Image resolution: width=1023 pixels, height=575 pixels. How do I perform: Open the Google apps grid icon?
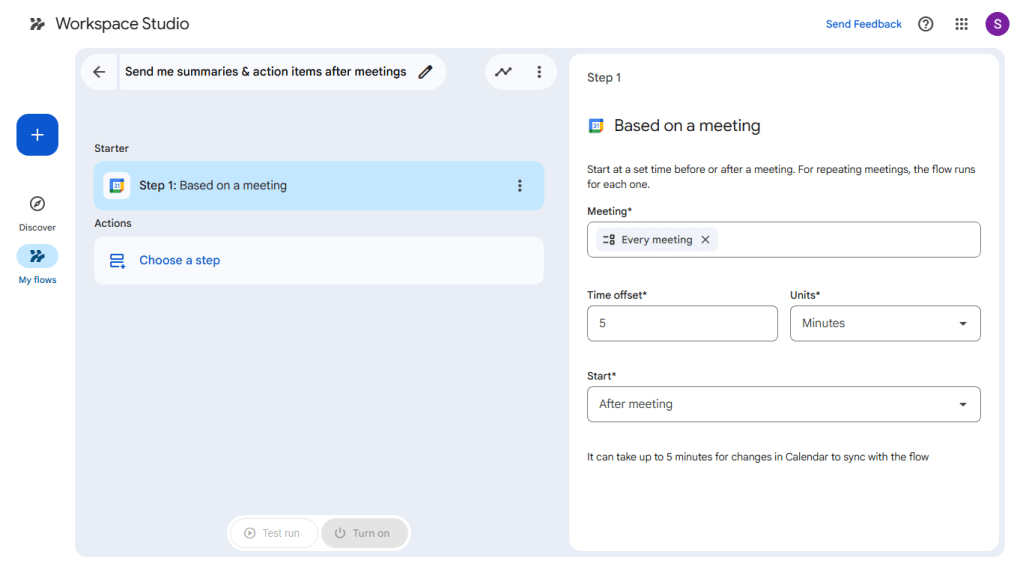[961, 24]
